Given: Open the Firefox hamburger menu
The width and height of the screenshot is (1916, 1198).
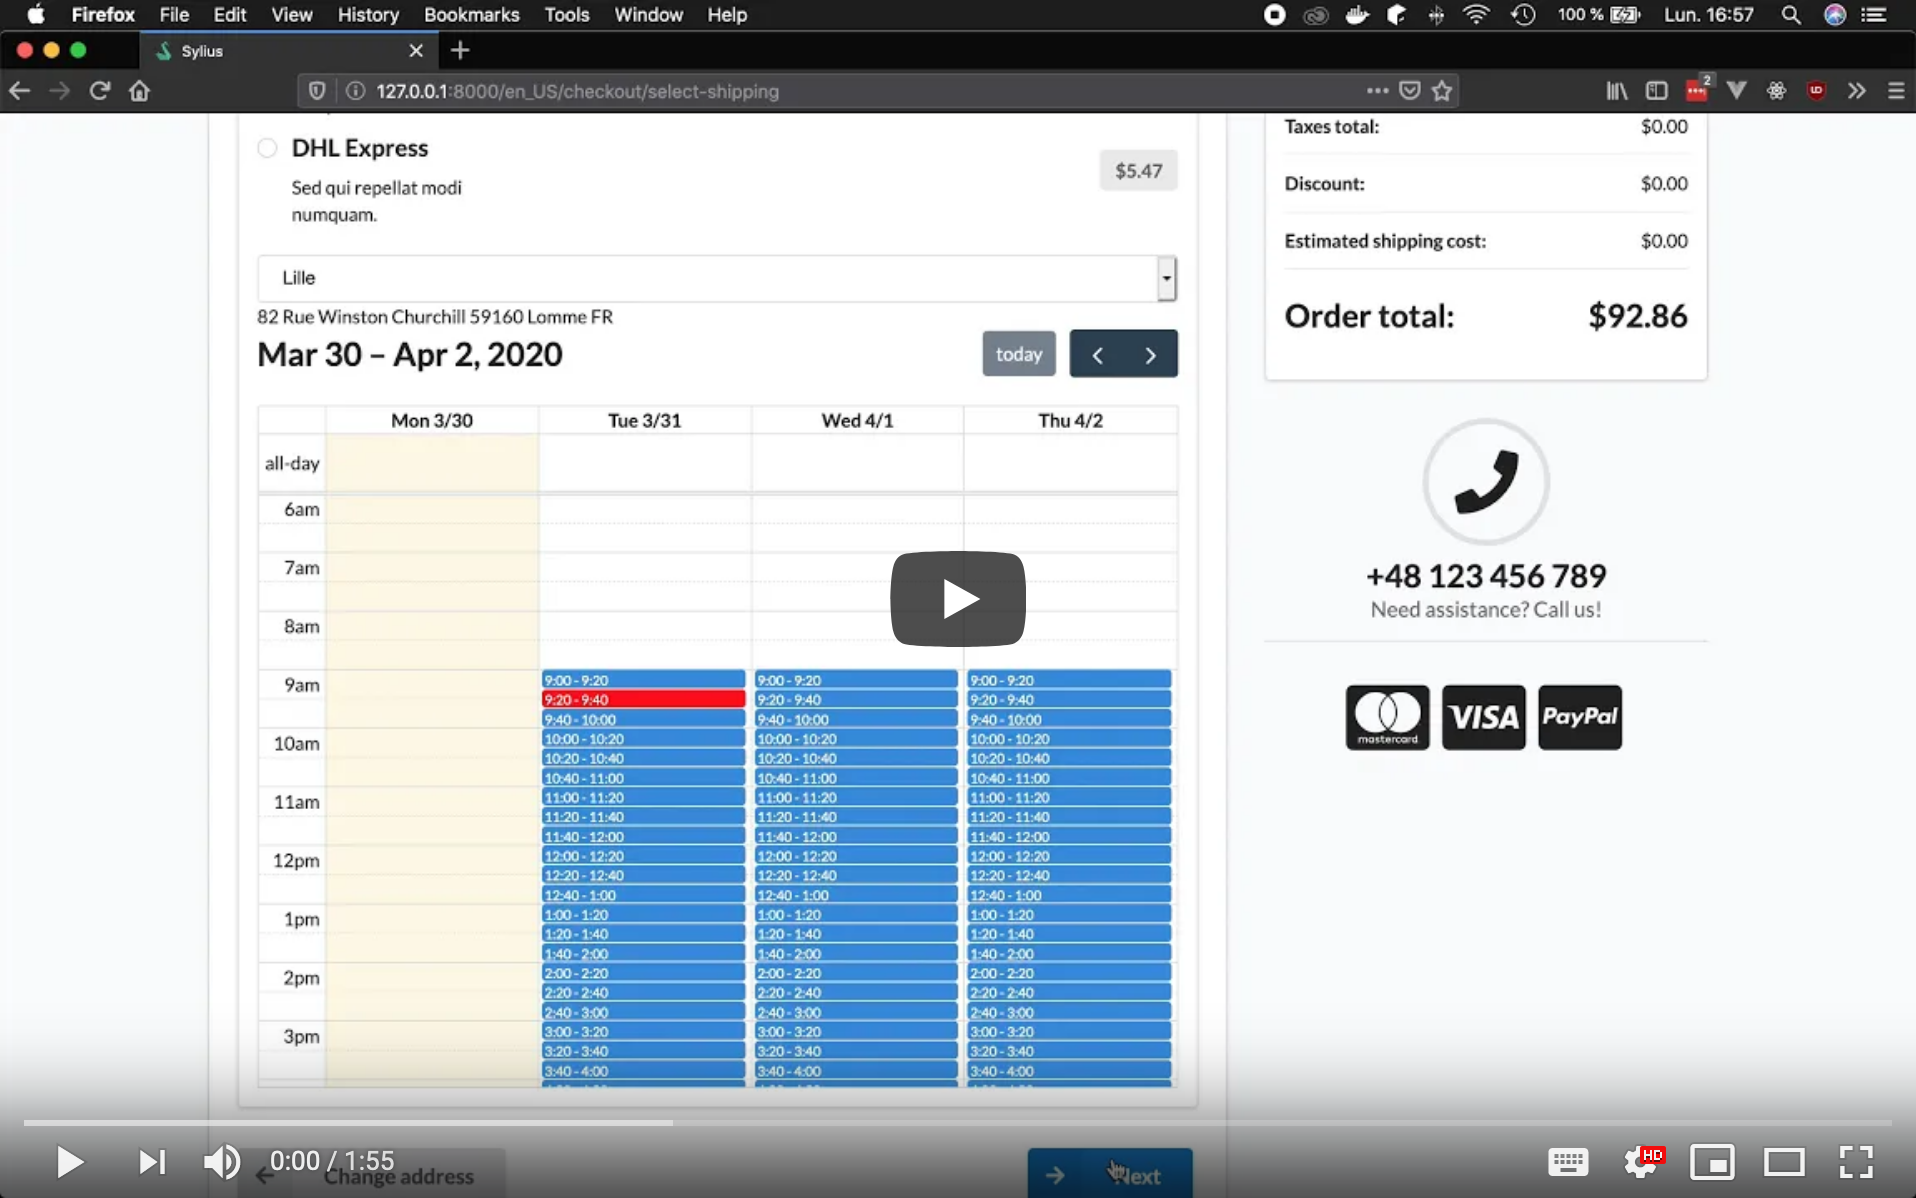Looking at the screenshot, I should pyautogui.click(x=1896, y=90).
